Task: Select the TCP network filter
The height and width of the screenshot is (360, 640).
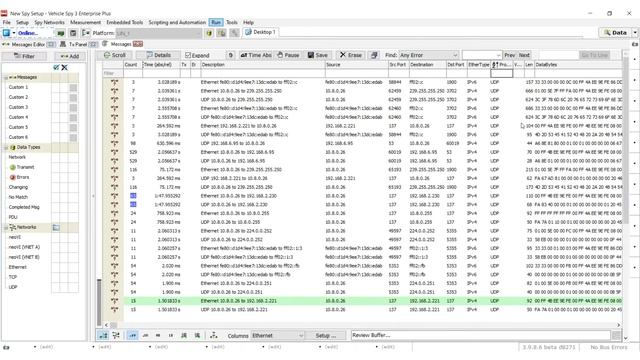Action: [x=13, y=277]
